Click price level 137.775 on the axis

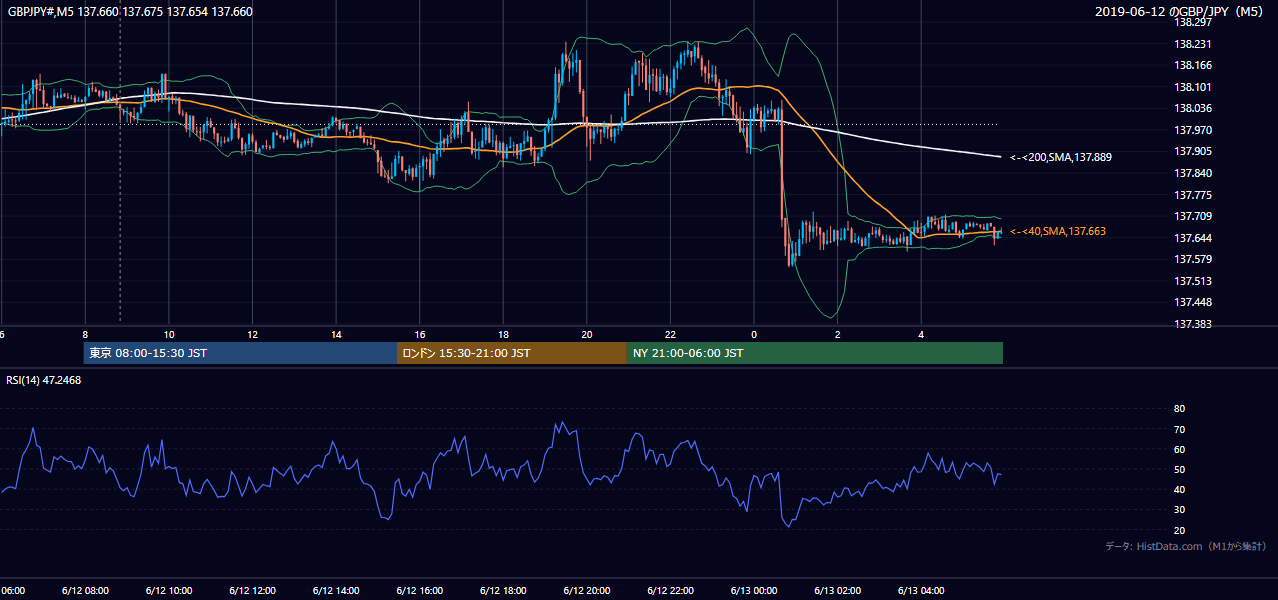pyautogui.click(x=1193, y=195)
